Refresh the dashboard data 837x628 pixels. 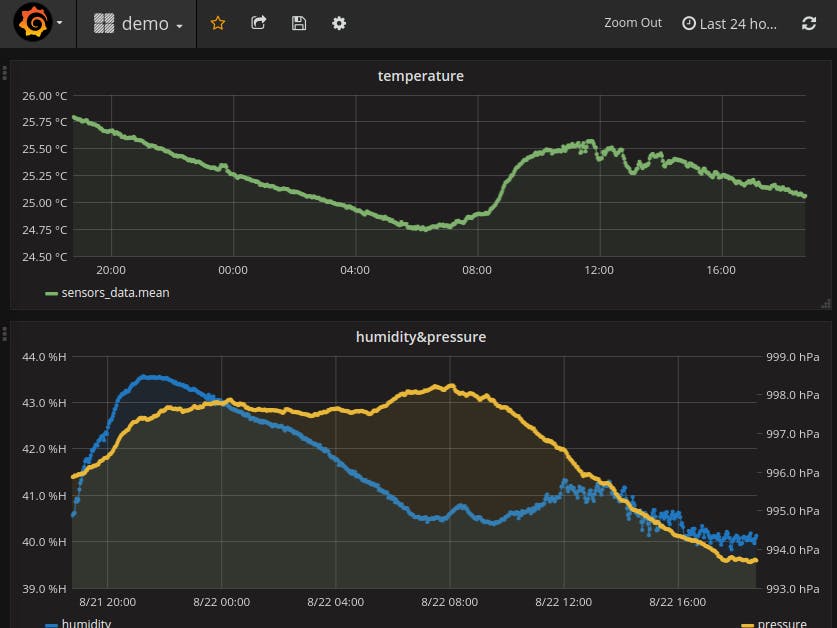[x=809, y=22]
